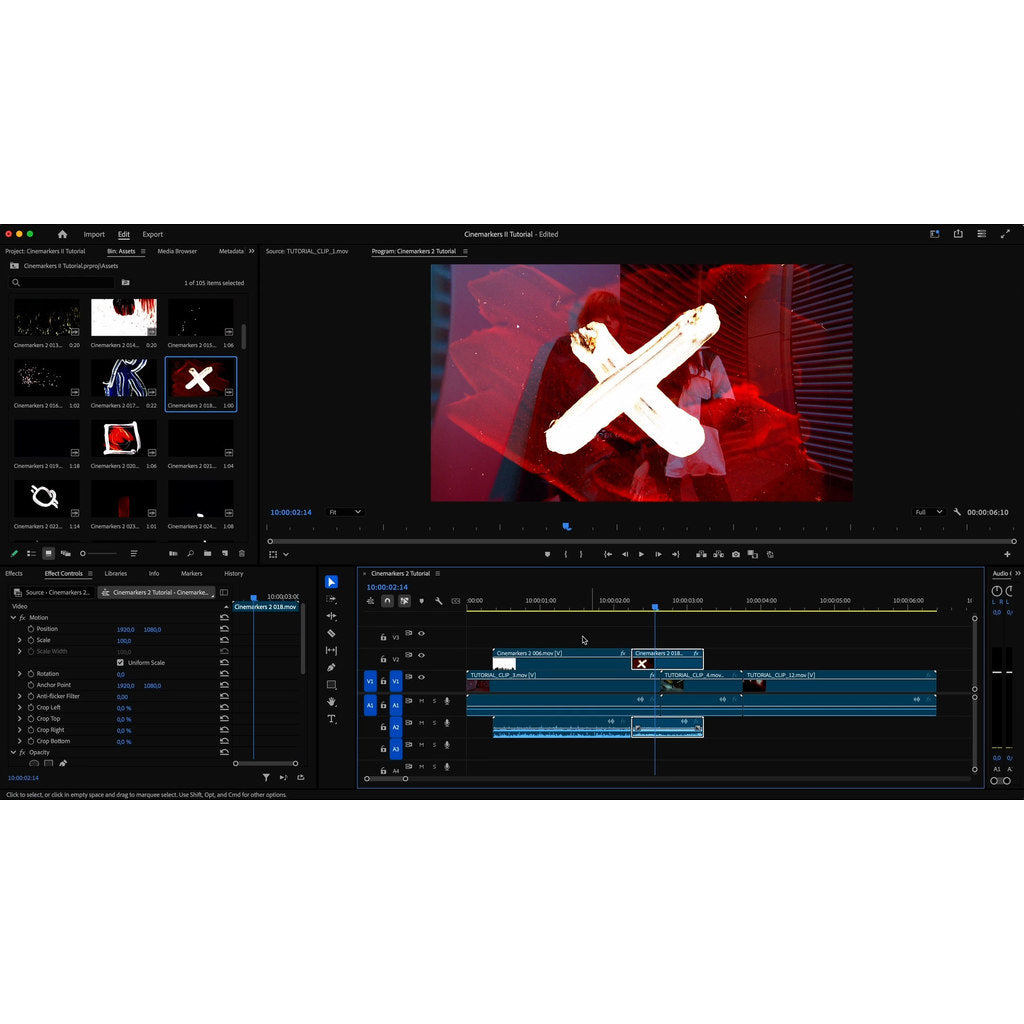1024x1024 pixels.
Task: Select the Razor tool
Action: 331,633
